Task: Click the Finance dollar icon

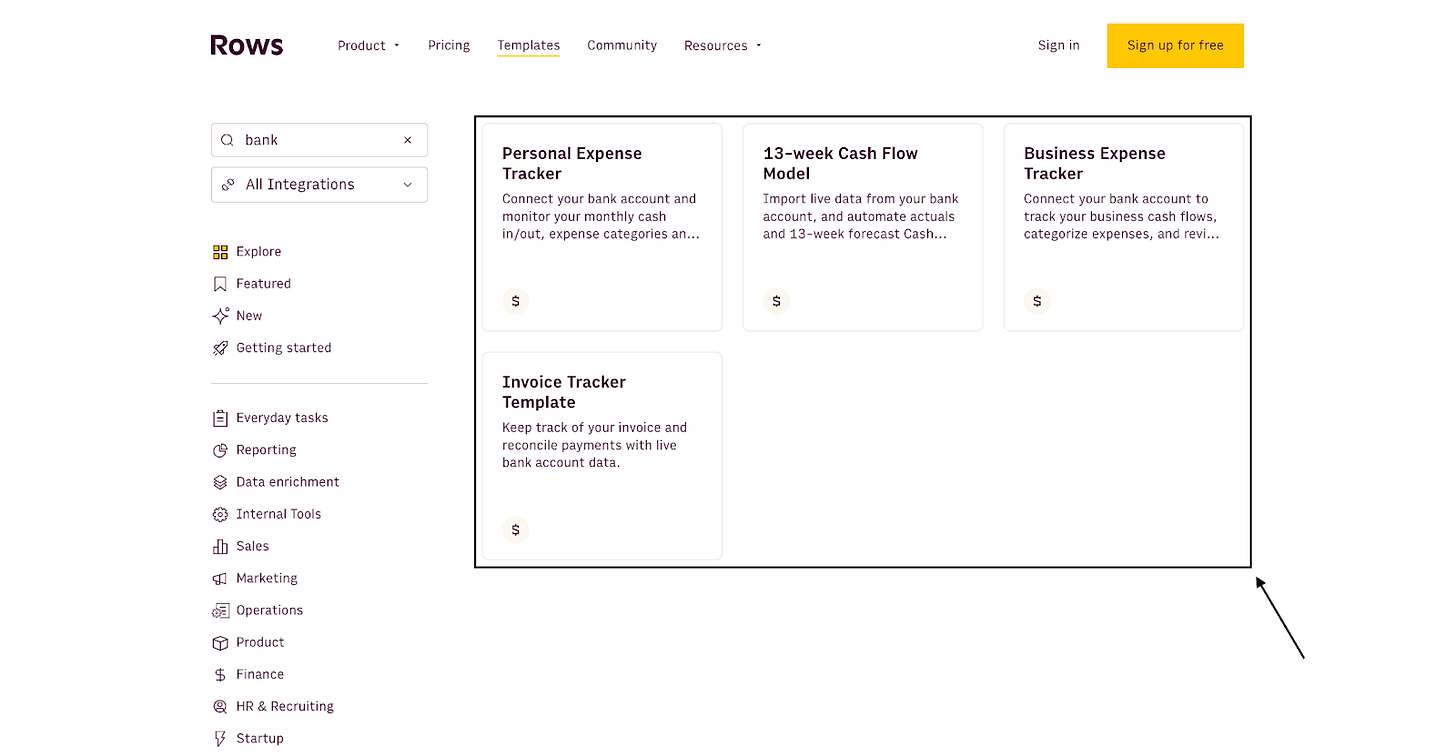Action: tap(220, 675)
